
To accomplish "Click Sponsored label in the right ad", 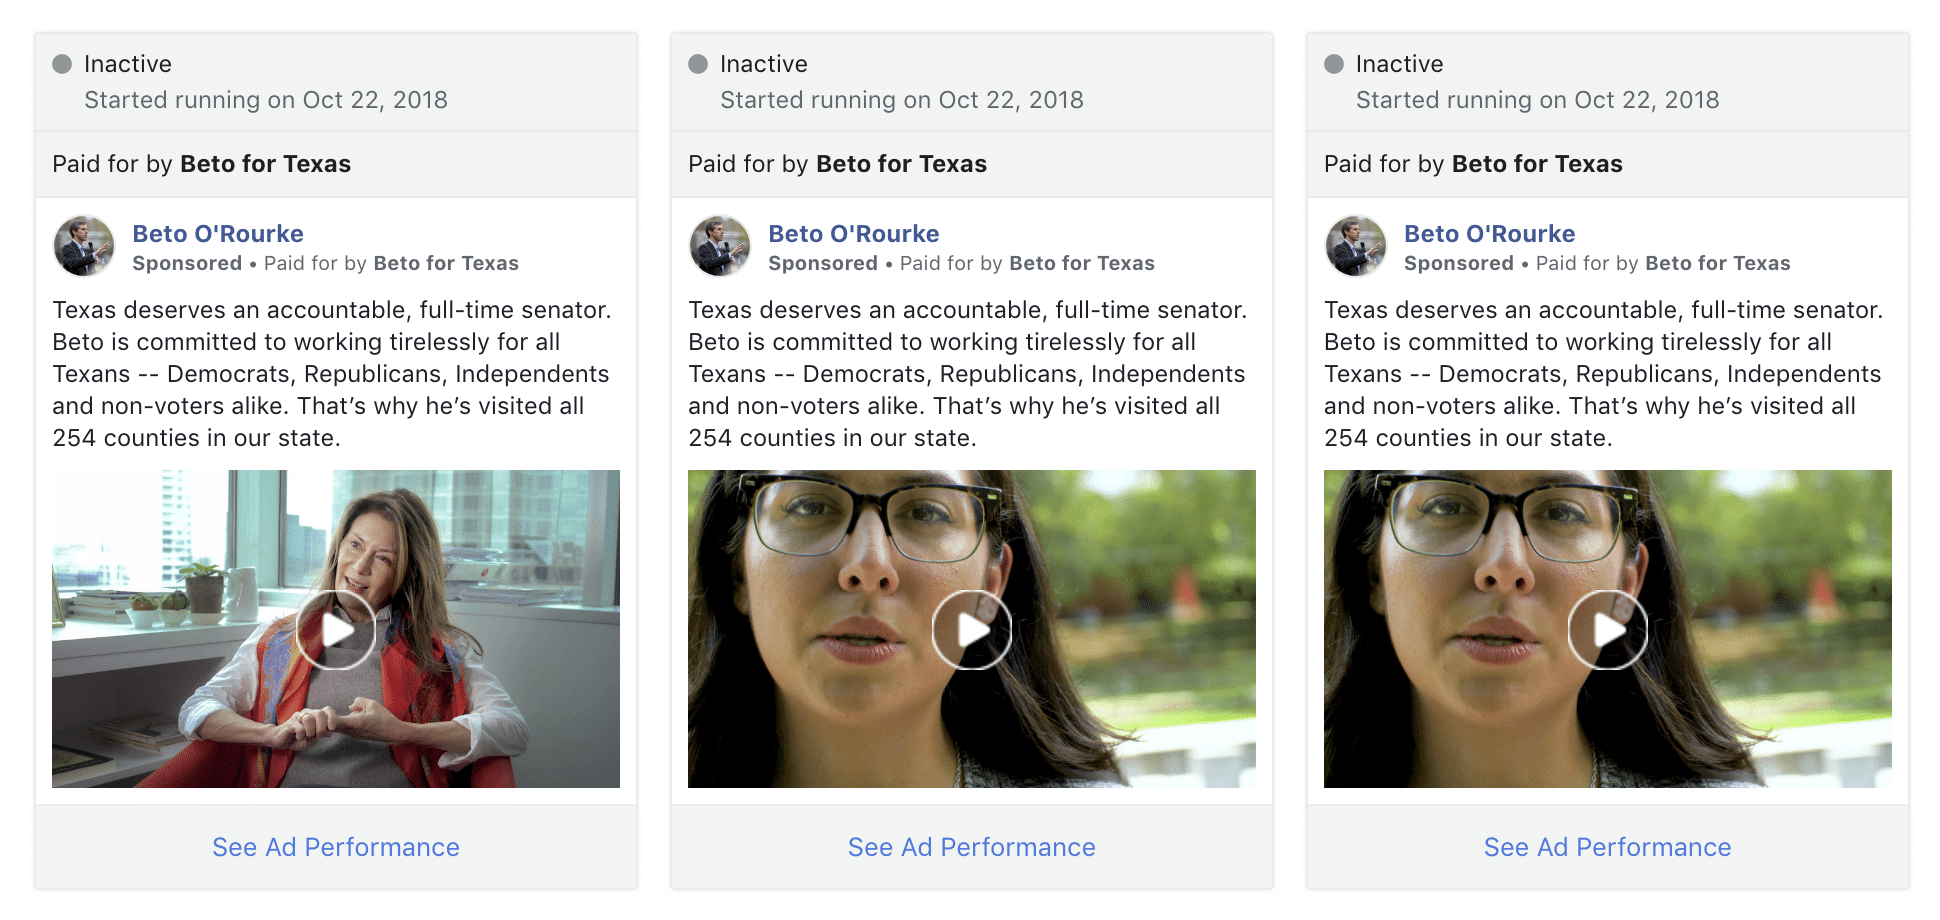I will coord(1459,263).
